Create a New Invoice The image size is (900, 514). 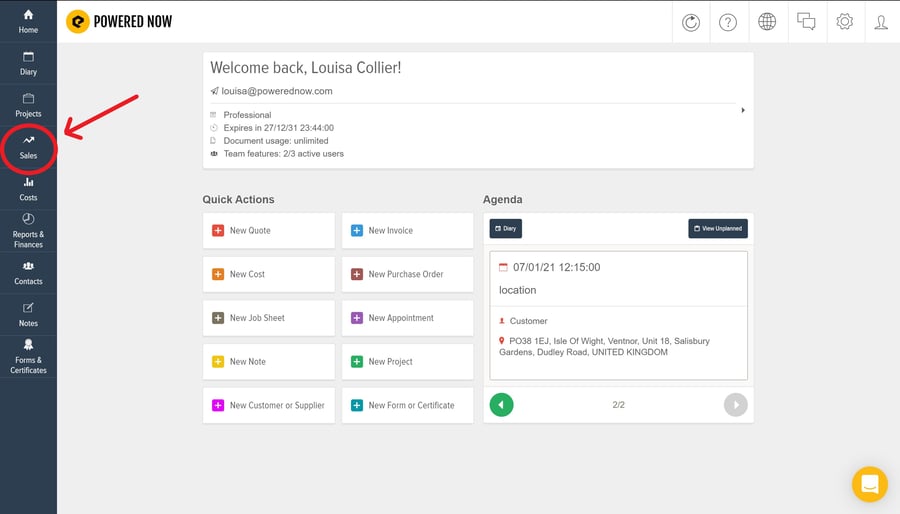coord(407,231)
